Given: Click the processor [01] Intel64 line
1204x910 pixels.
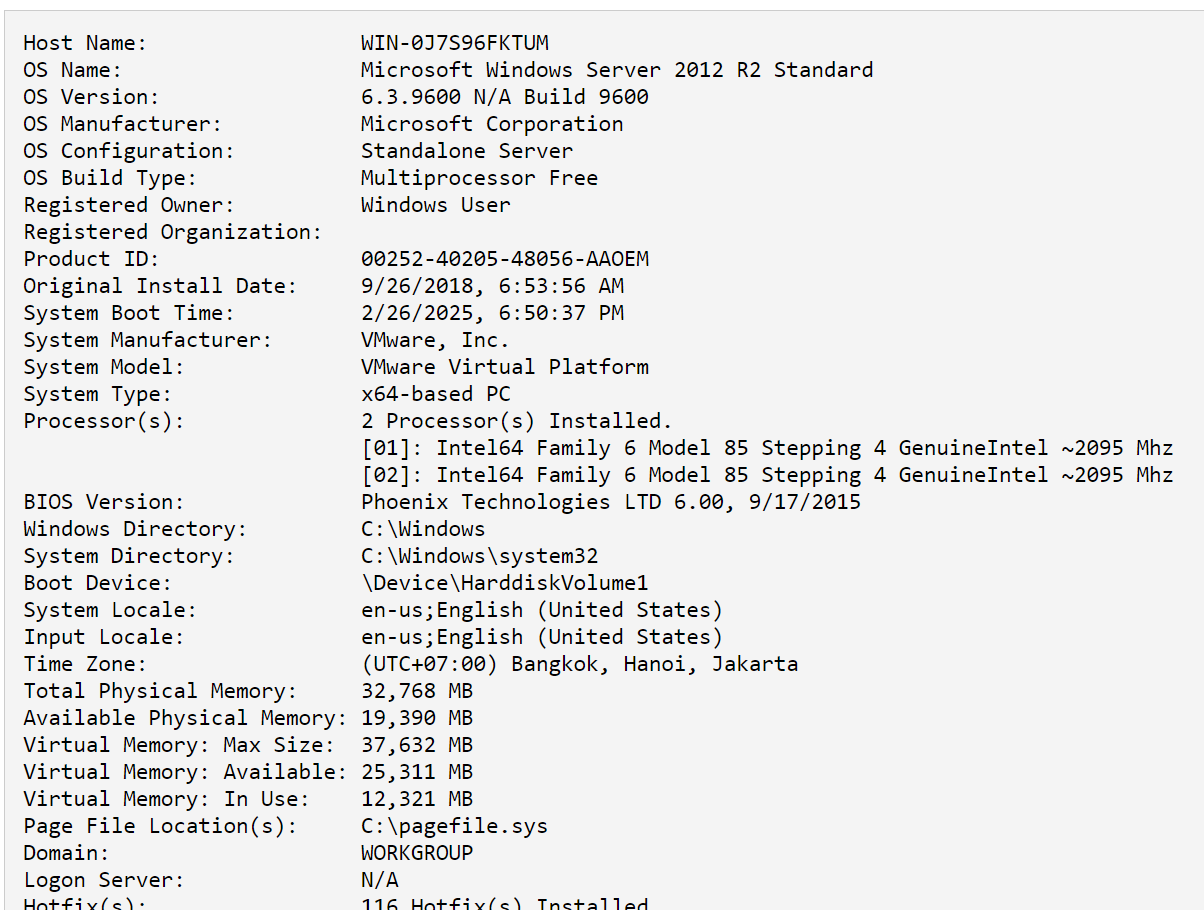Looking at the screenshot, I should pyautogui.click(x=766, y=448).
